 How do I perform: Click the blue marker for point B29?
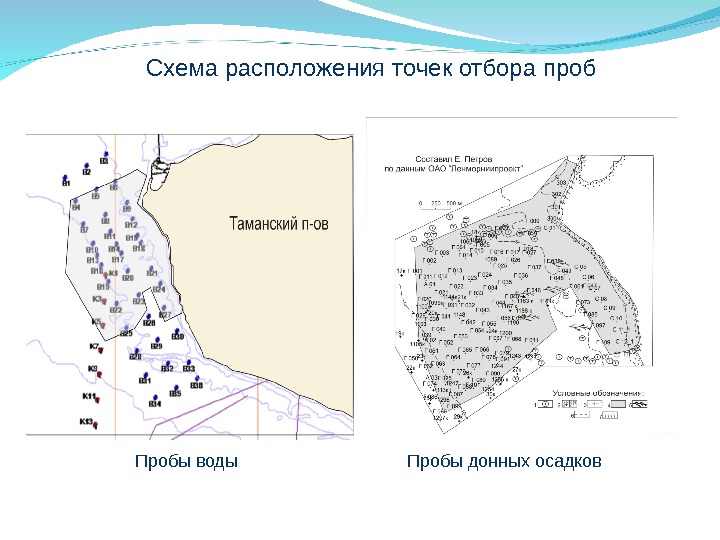tap(157, 340)
